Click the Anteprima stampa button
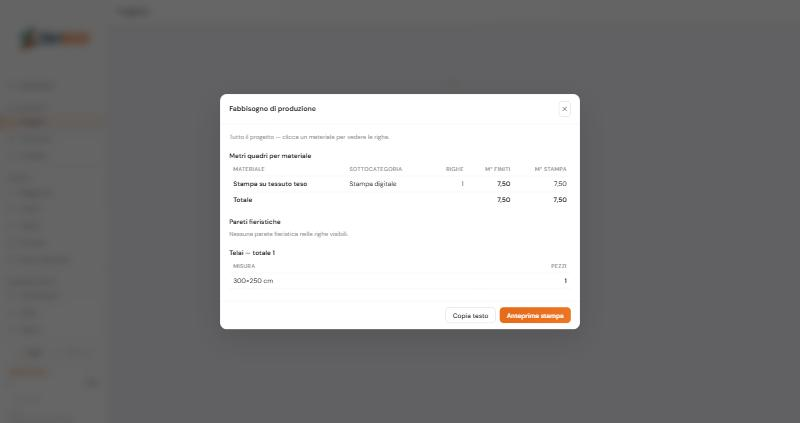800x423 pixels. pos(535,315)
